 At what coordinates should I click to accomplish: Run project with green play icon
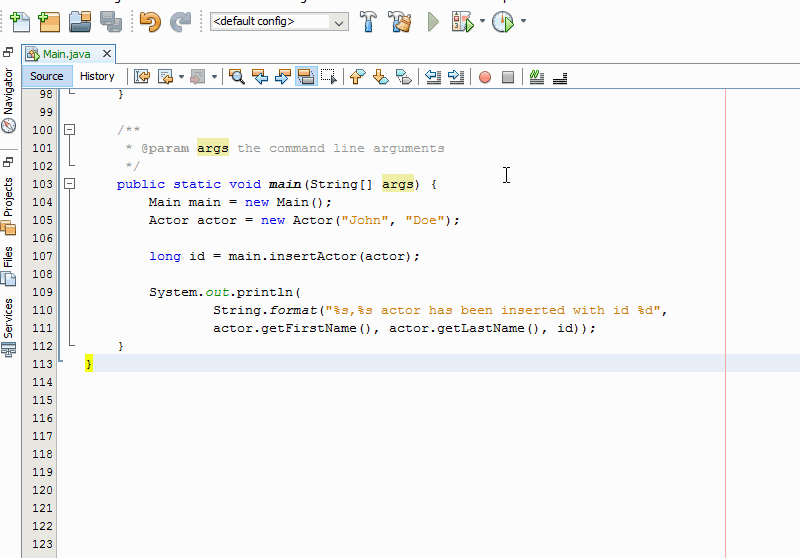point(433,21)
